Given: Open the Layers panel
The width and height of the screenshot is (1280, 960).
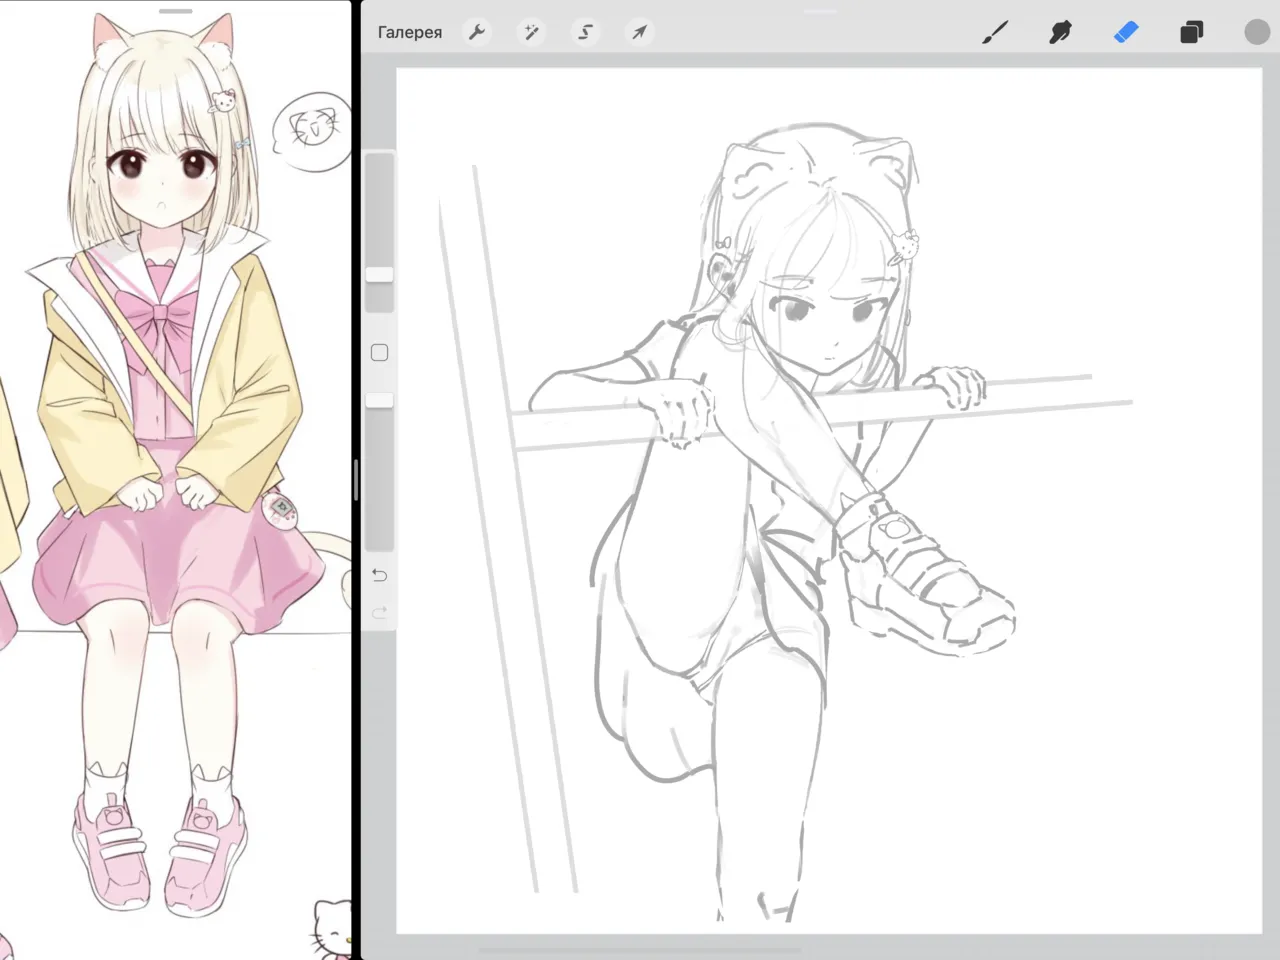Looking at the screenshot, I should 1191,33.
